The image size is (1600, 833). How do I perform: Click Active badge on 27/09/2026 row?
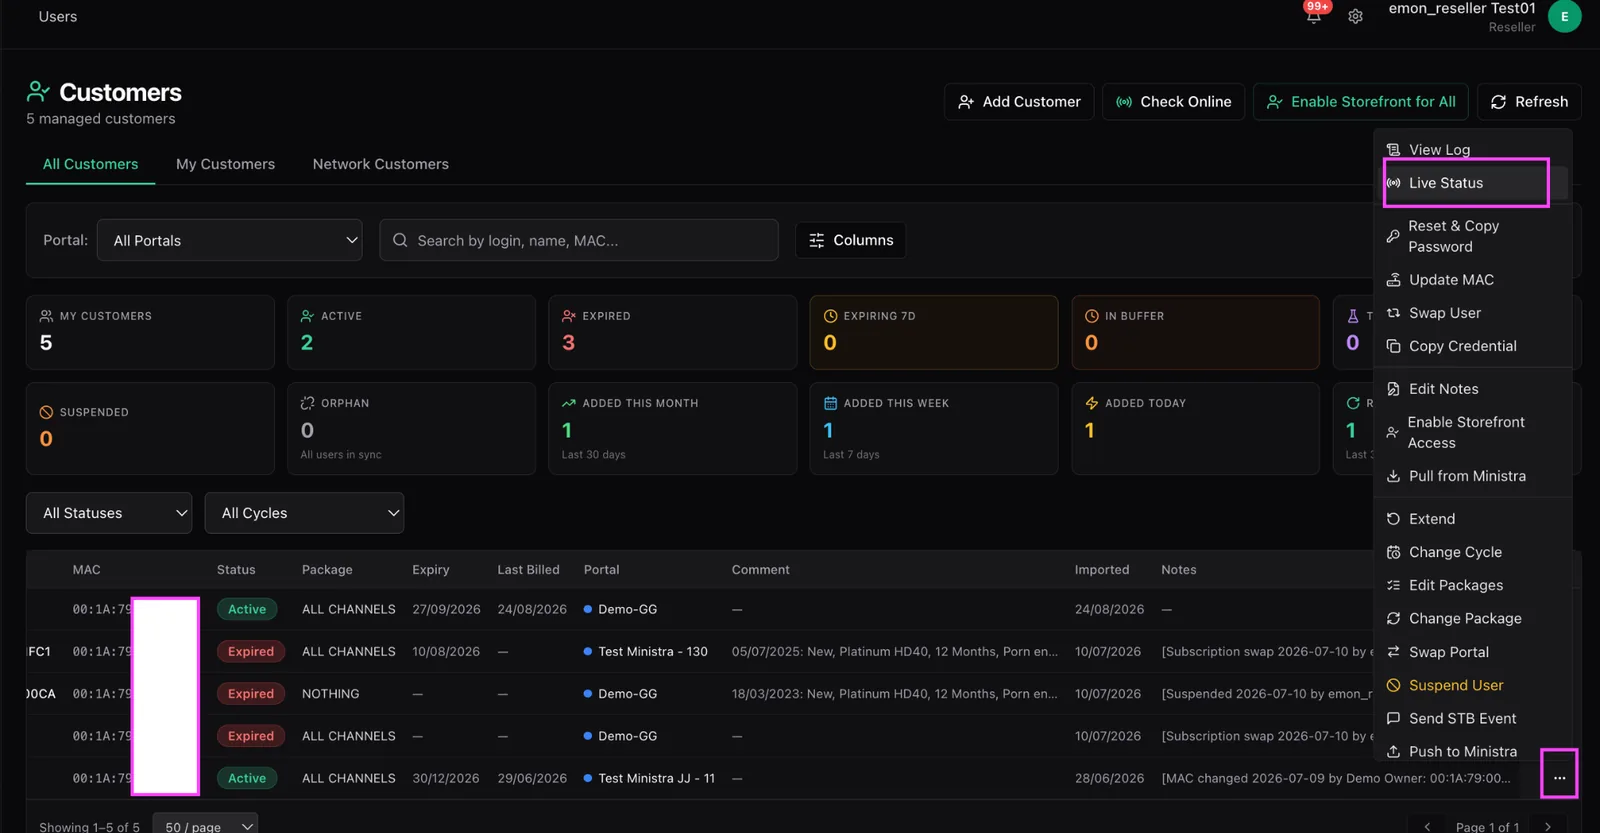pos(247,609)
